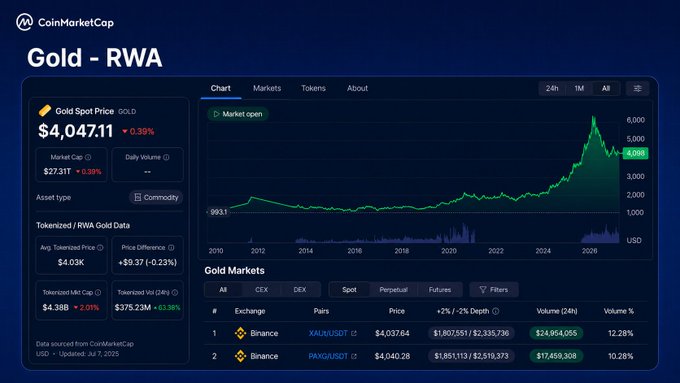Open the XAUt/USDT pair link
The height and width of the screenshot is (383, 680).
[328, 333]
